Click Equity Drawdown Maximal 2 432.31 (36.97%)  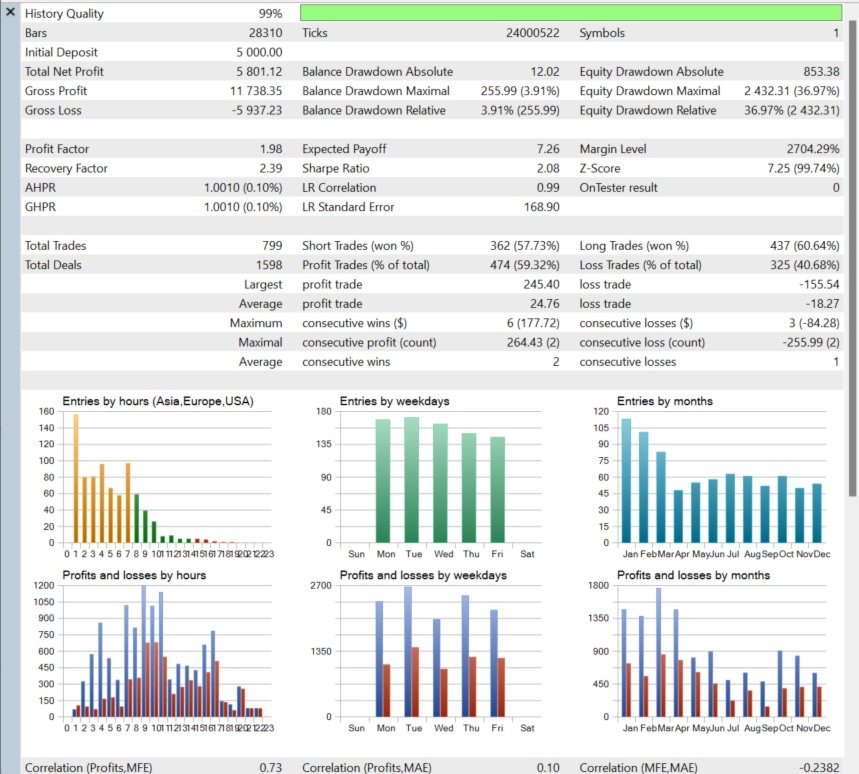[x=792, y=91]
